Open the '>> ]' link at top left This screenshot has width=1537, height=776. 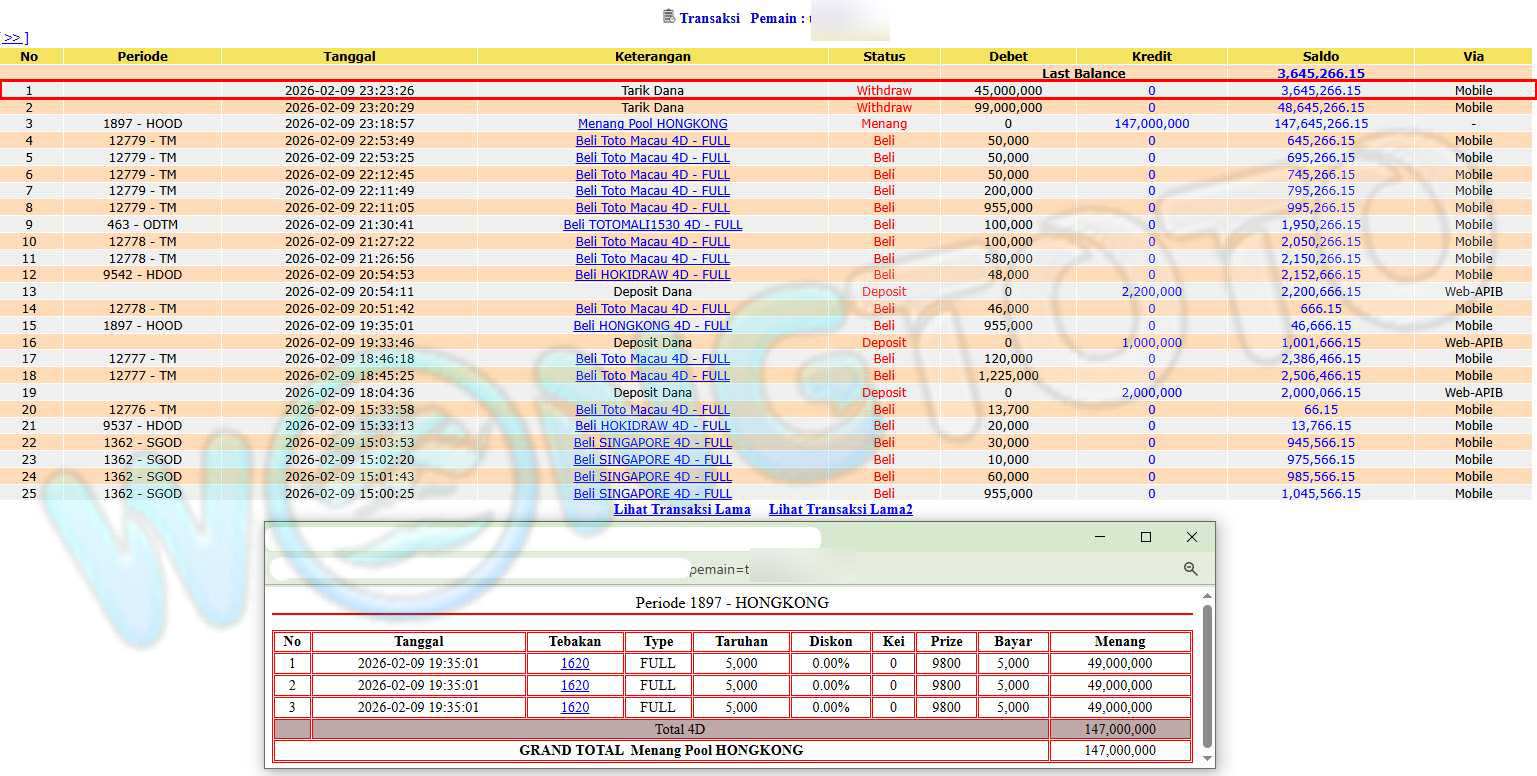point(14,38)
